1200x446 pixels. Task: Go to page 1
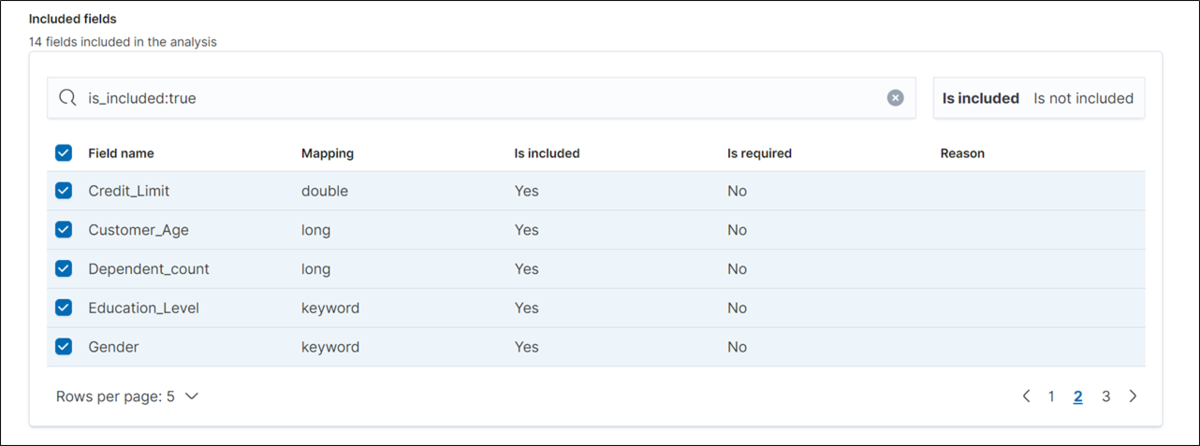(x=1051, y=396)
